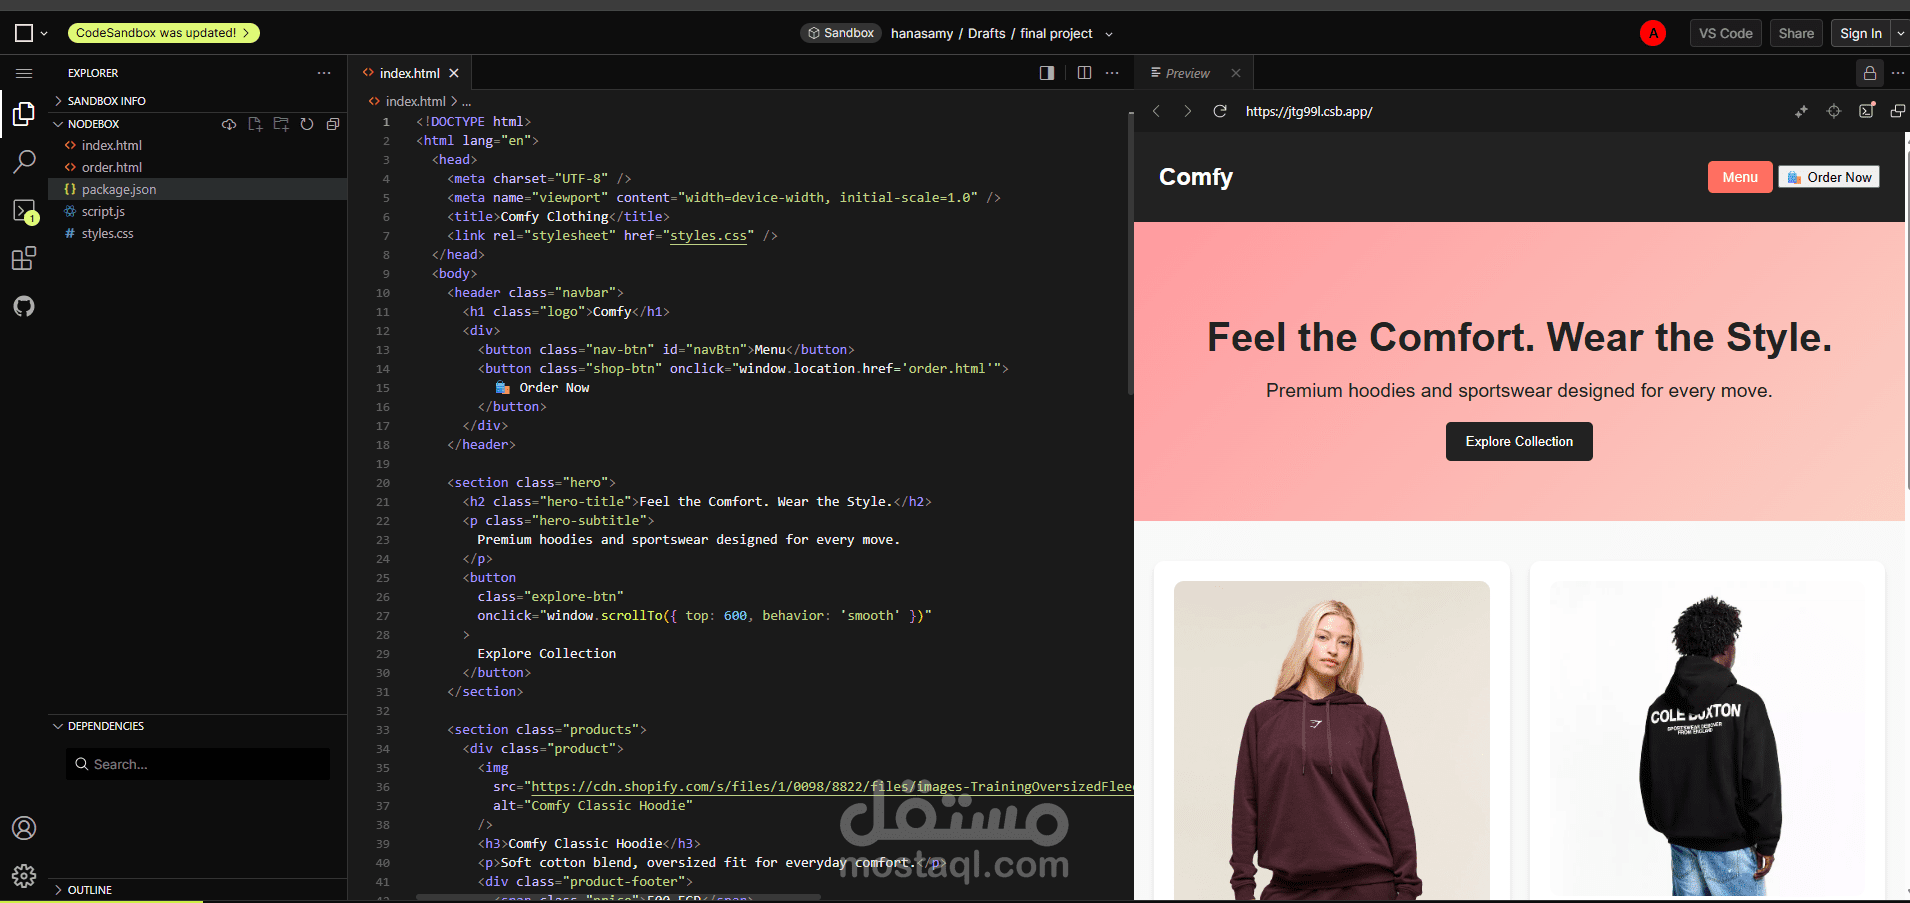1910x903 pixels.
Task: Create a new folder in NODEBOX
Action: tap(280, 124)
